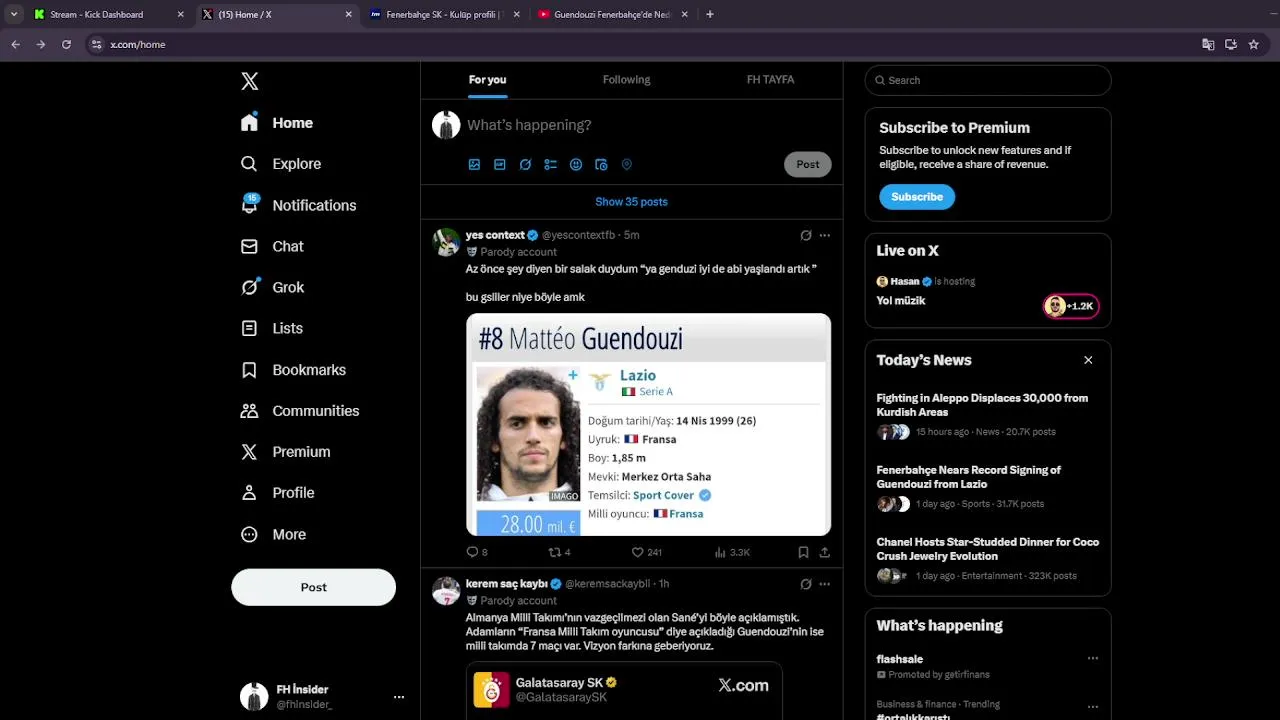Open Bookmarks in the sidebar
This screenshot has width=1280, height=720.
(293, 370)
